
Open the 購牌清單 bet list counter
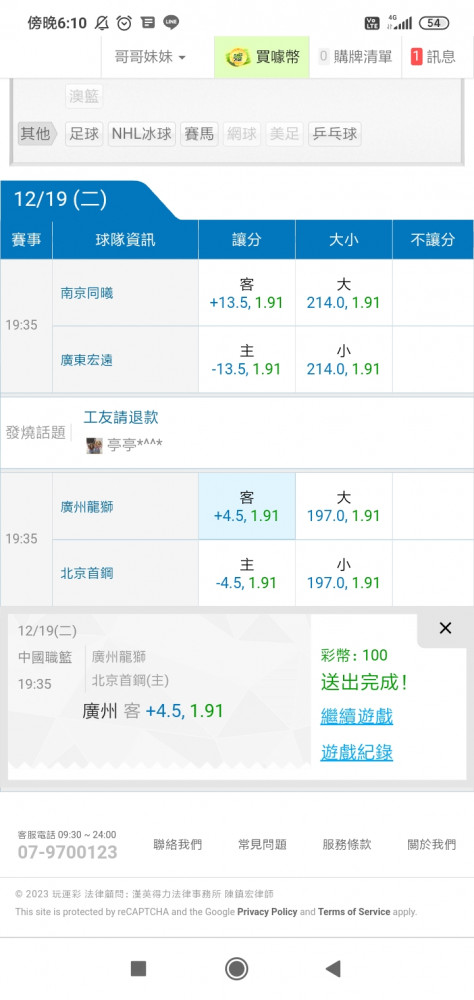point(355,57)
